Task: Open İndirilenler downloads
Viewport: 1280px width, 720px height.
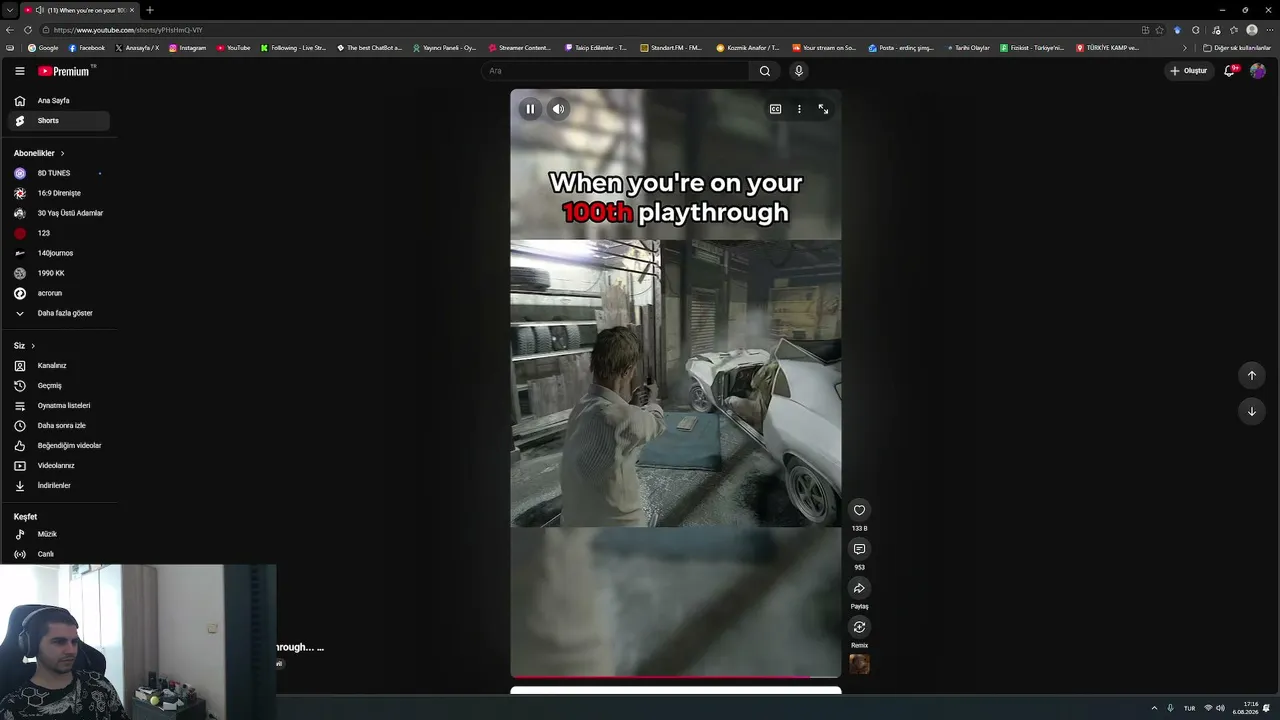Action: point(59,486)
